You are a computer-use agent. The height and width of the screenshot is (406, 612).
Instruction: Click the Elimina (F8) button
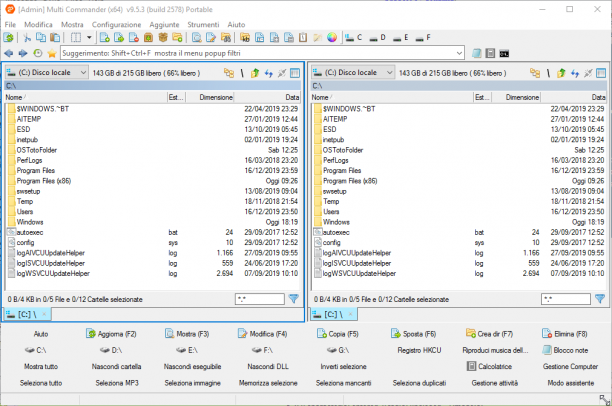pyautogui.click(x=564, y=334)
